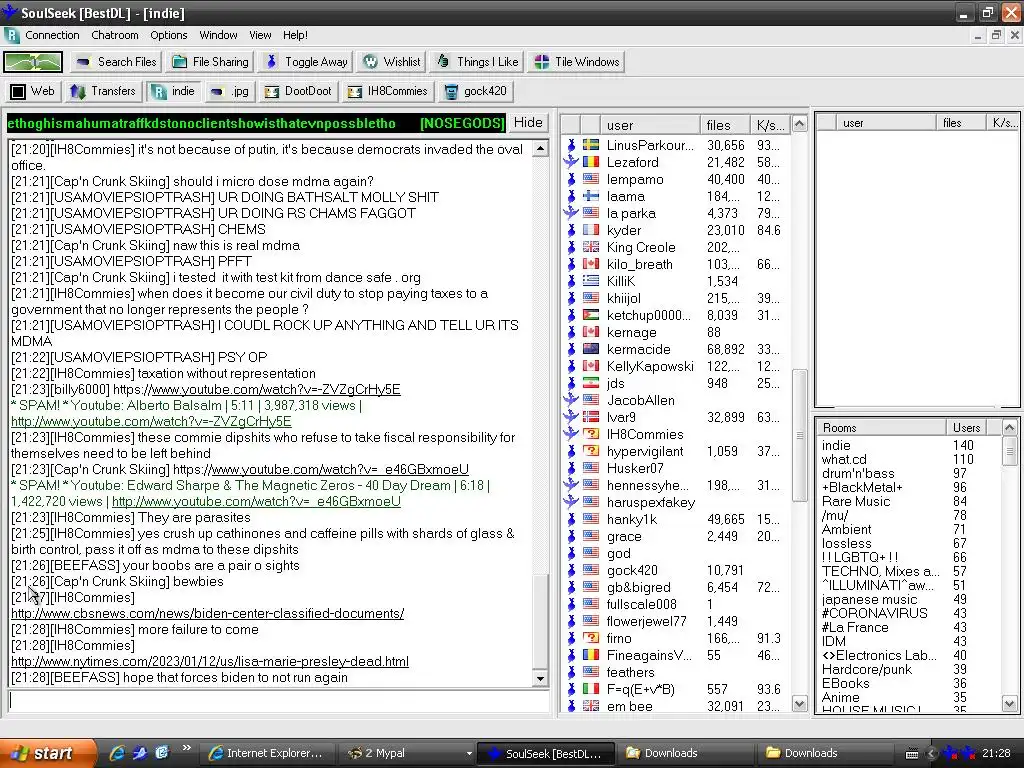This screenshot has height=768, width=1024.
Task: Click user list scrollbar down arrow
Action: pos(799,704)
